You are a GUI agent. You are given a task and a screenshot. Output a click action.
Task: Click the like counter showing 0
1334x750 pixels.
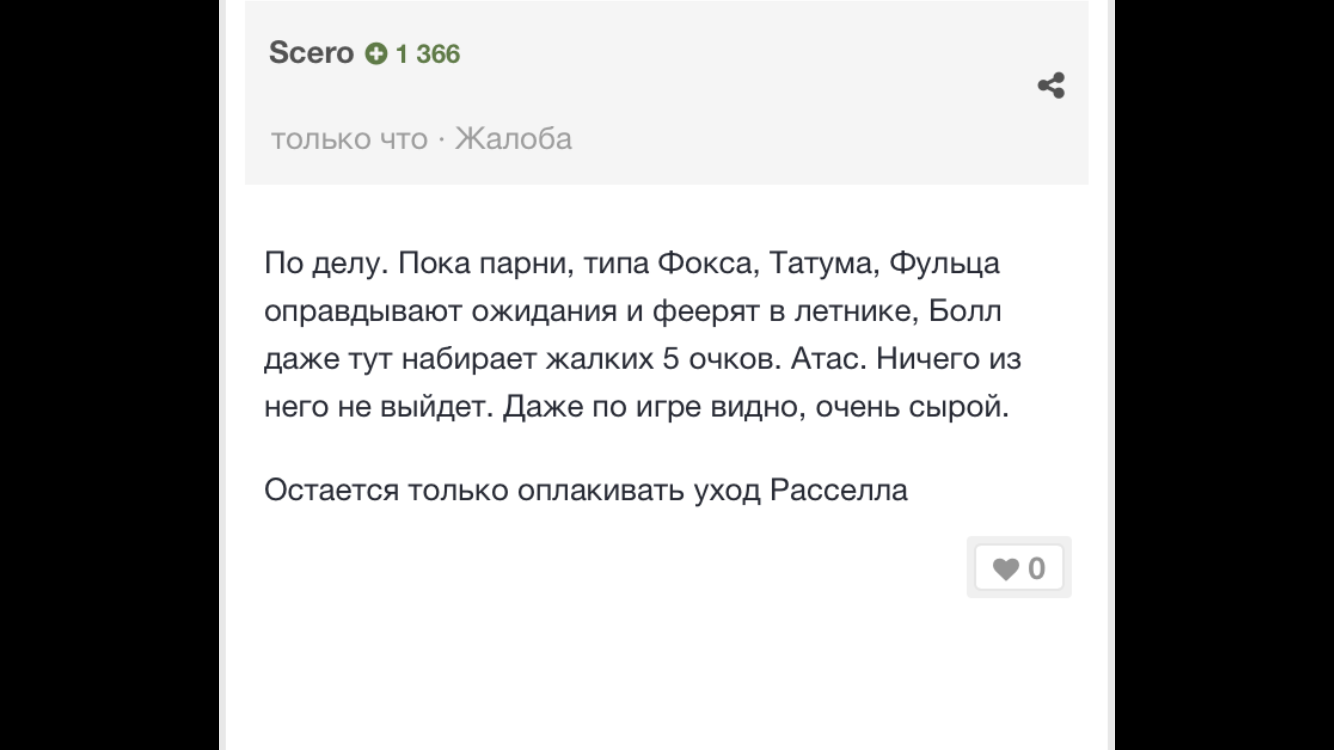(x=1036, y=569)
